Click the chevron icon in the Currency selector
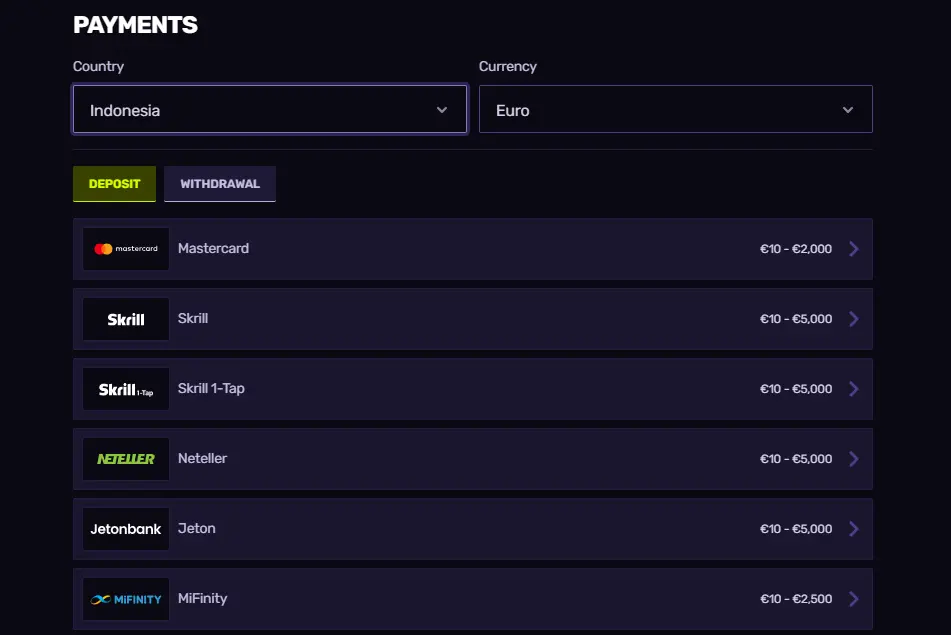This screenshot has height=635, width=951. 848,109
